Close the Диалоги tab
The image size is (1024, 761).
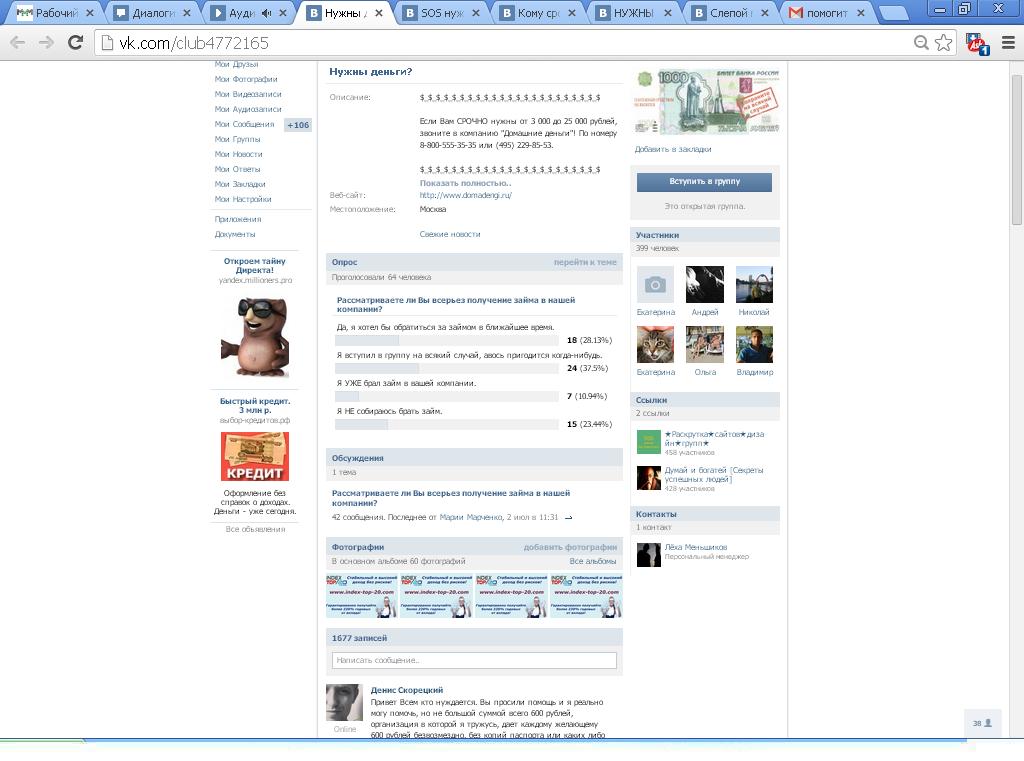(187, 12)
